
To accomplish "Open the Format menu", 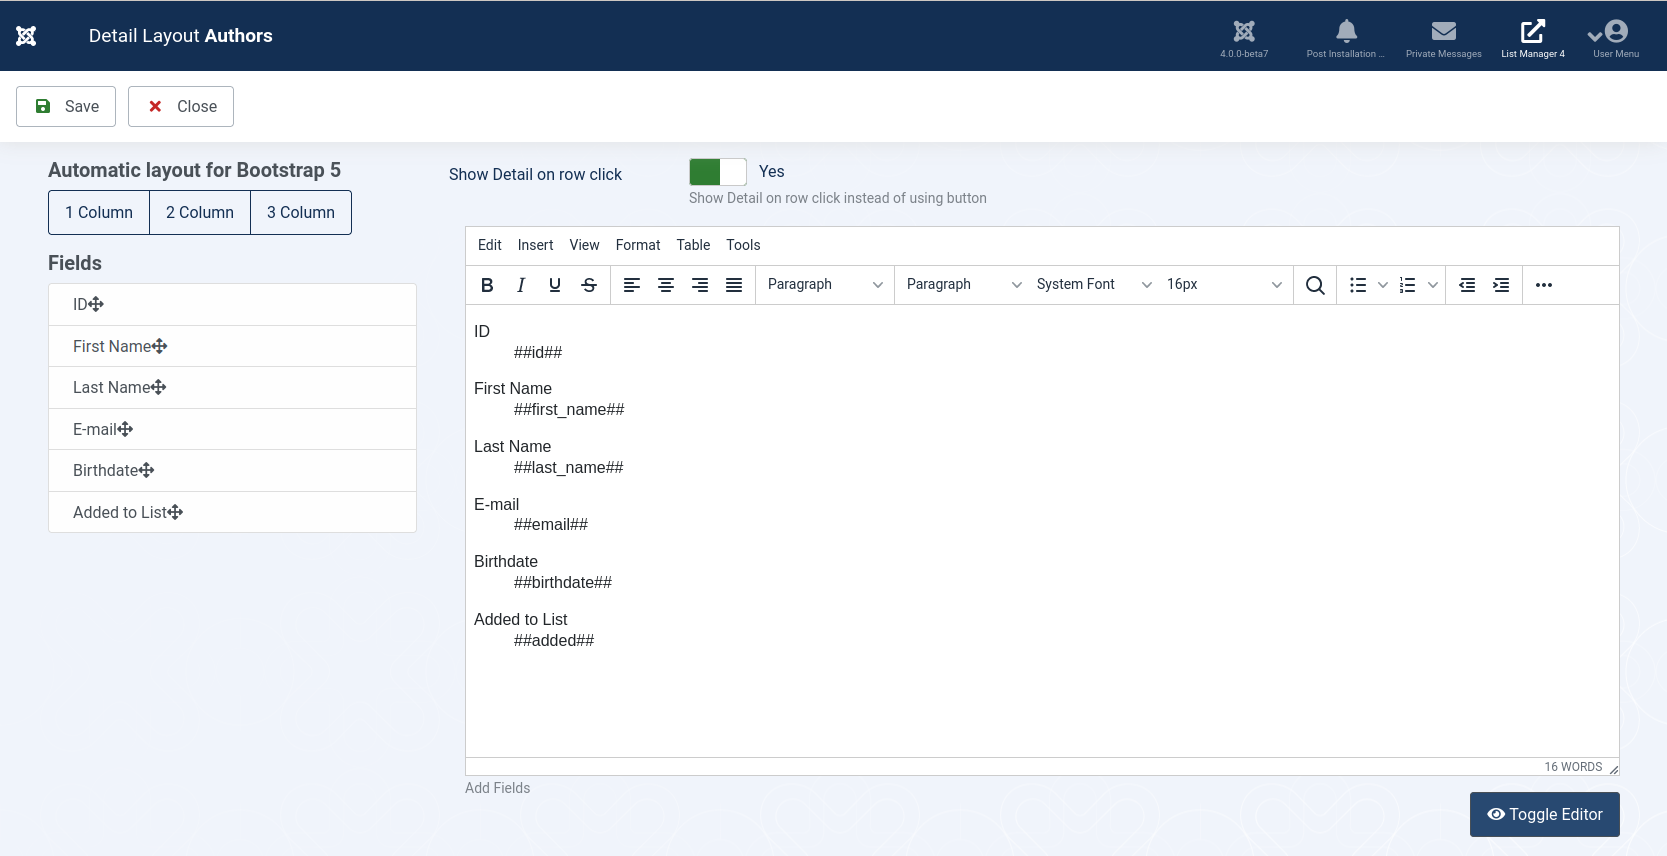I will (x=638, y=245).
